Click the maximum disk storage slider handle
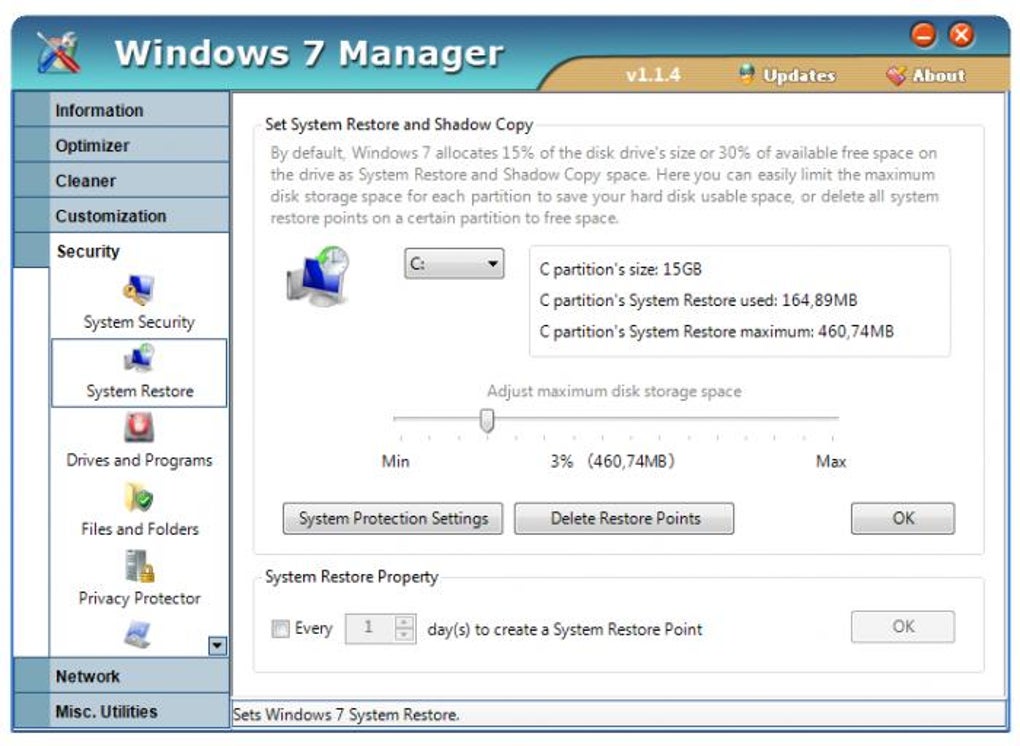Viewport: 1020px width, 746px height. coord(487,420)
